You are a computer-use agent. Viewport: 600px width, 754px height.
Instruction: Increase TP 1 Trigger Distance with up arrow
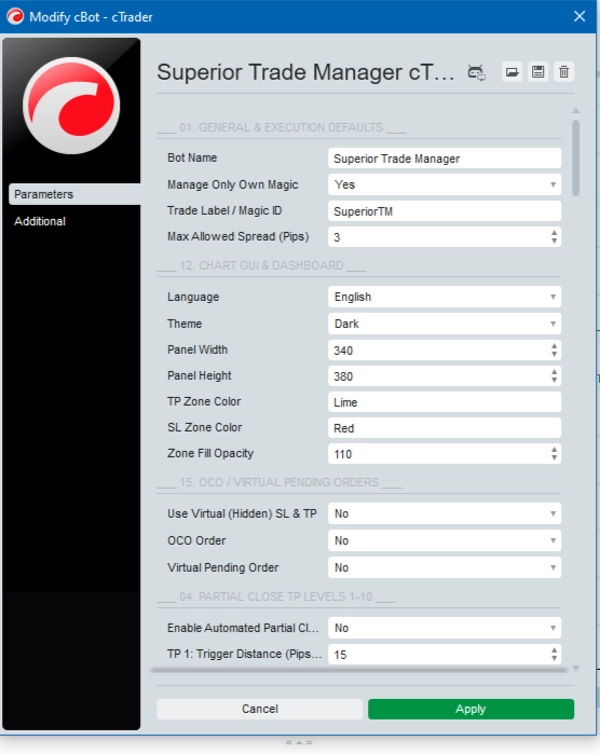pyautogui.click(x=554, y=650)
